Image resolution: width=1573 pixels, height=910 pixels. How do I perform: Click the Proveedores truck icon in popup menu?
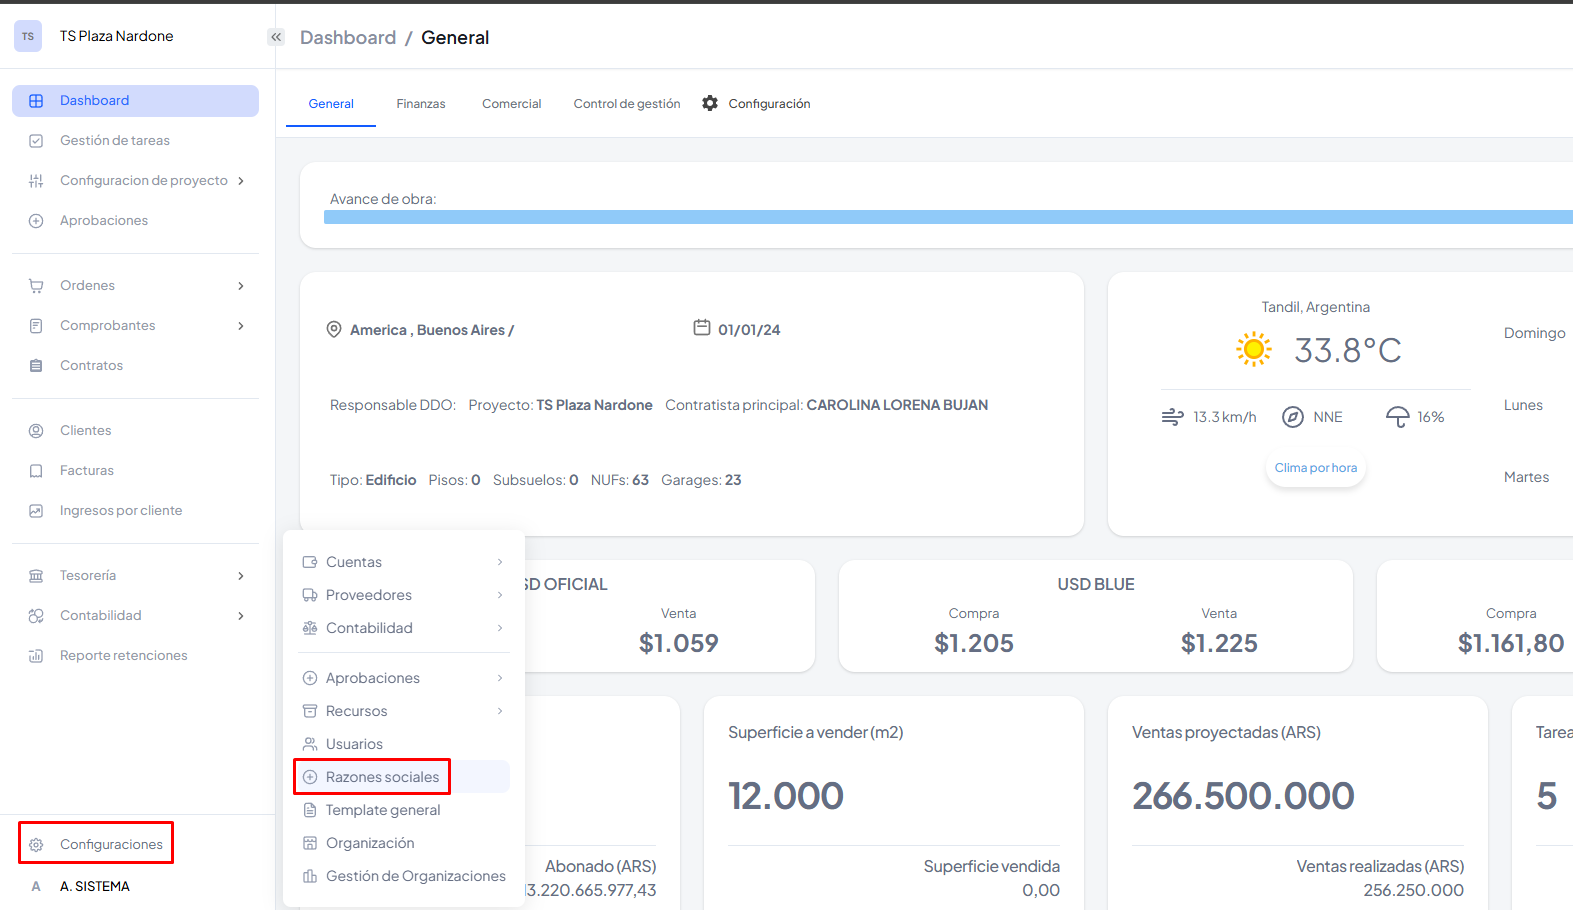[310, 595]
